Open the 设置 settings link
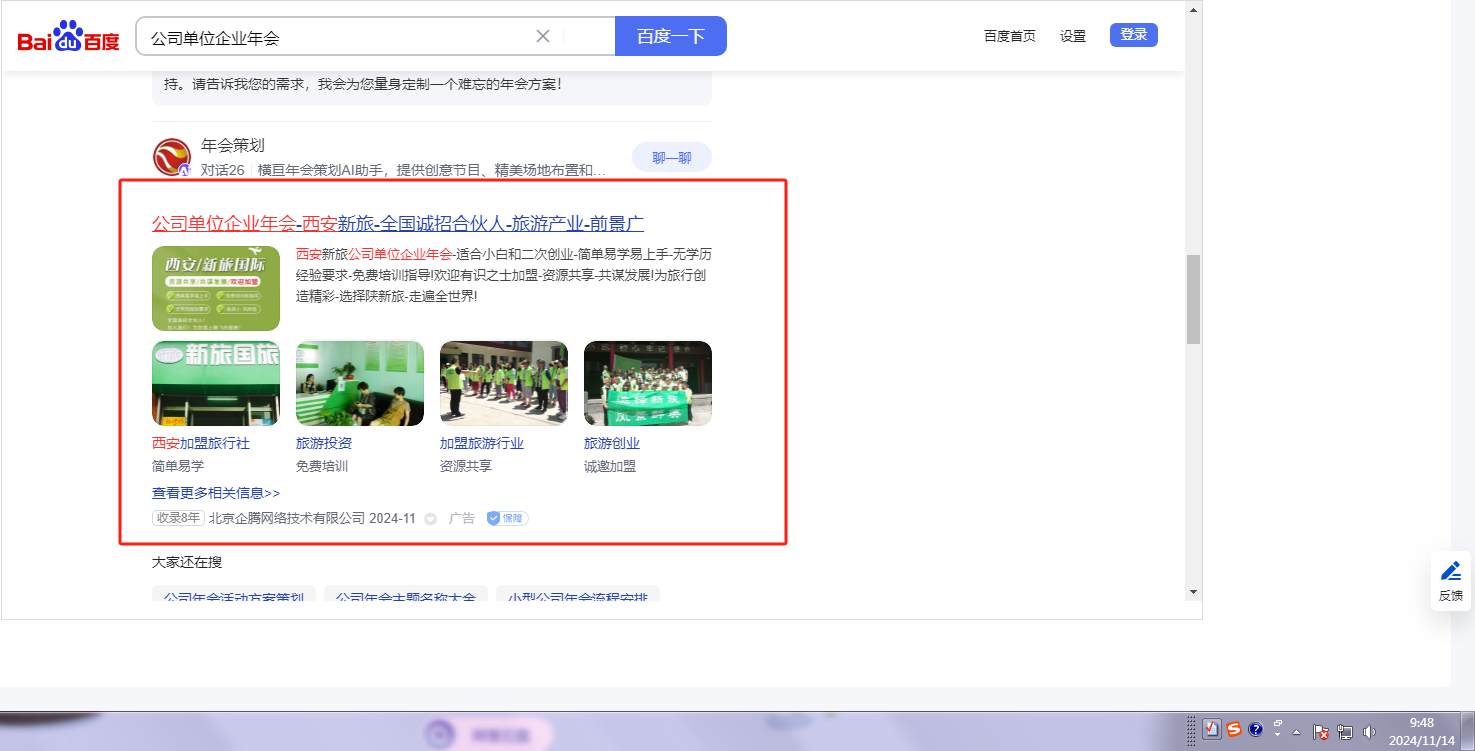The height and width of the screenshot is (751, 1475). tap(1073, 36)
